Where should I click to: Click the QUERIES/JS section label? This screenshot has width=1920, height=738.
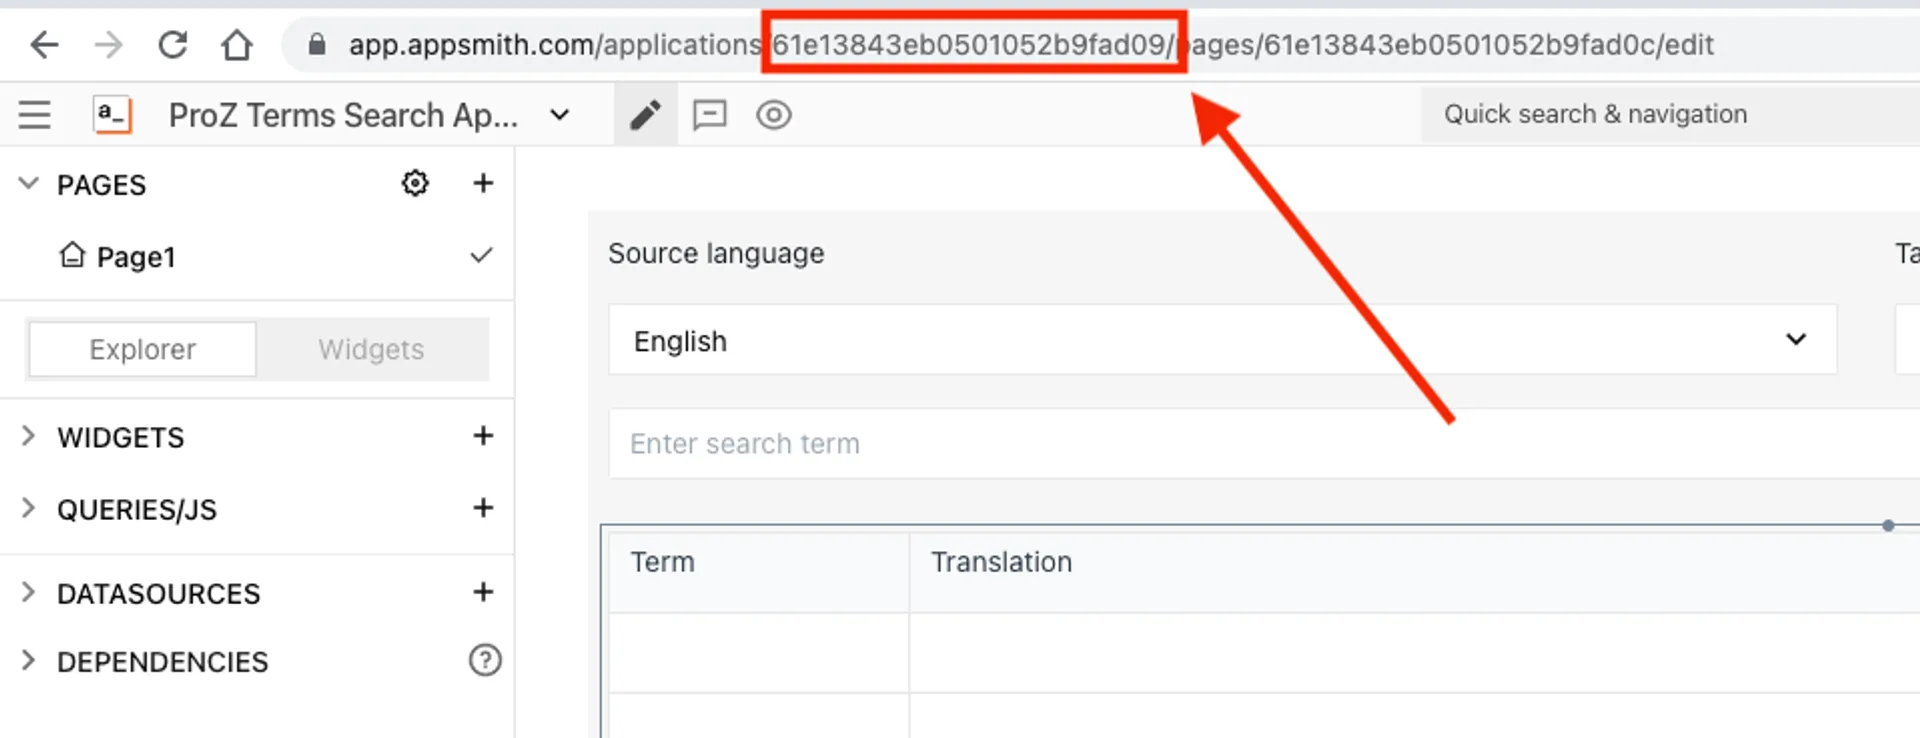click(x=137, y=510)
